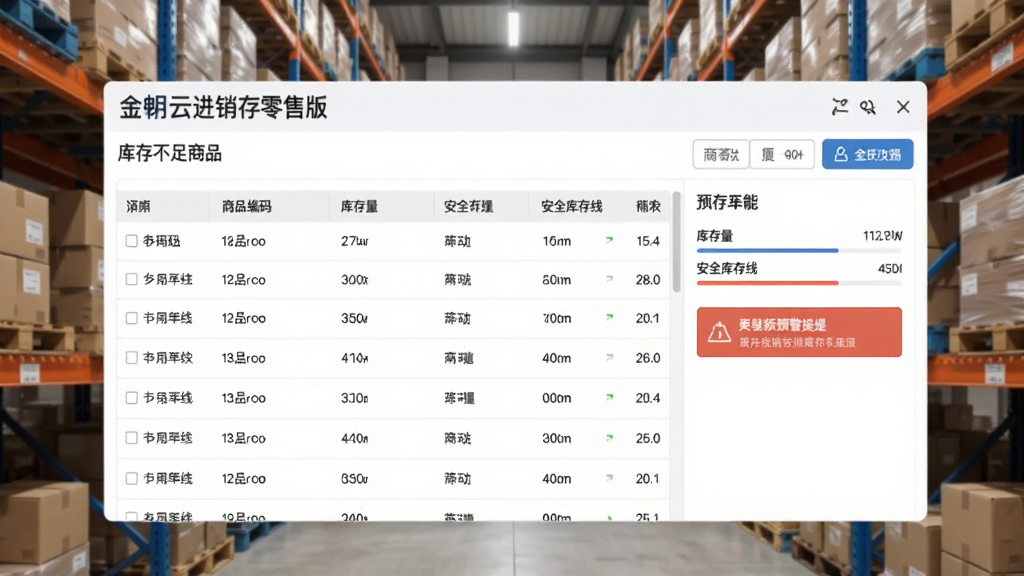Click the green trend arrow in the 350 stock row

[x=609, y=317]
